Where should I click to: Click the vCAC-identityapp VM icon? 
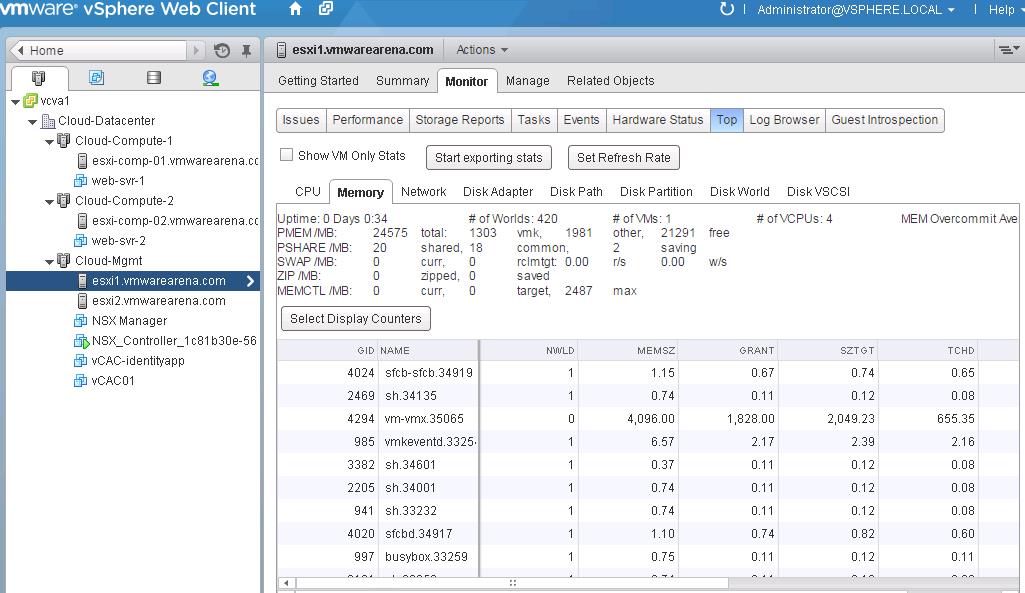tap(80, 361)
